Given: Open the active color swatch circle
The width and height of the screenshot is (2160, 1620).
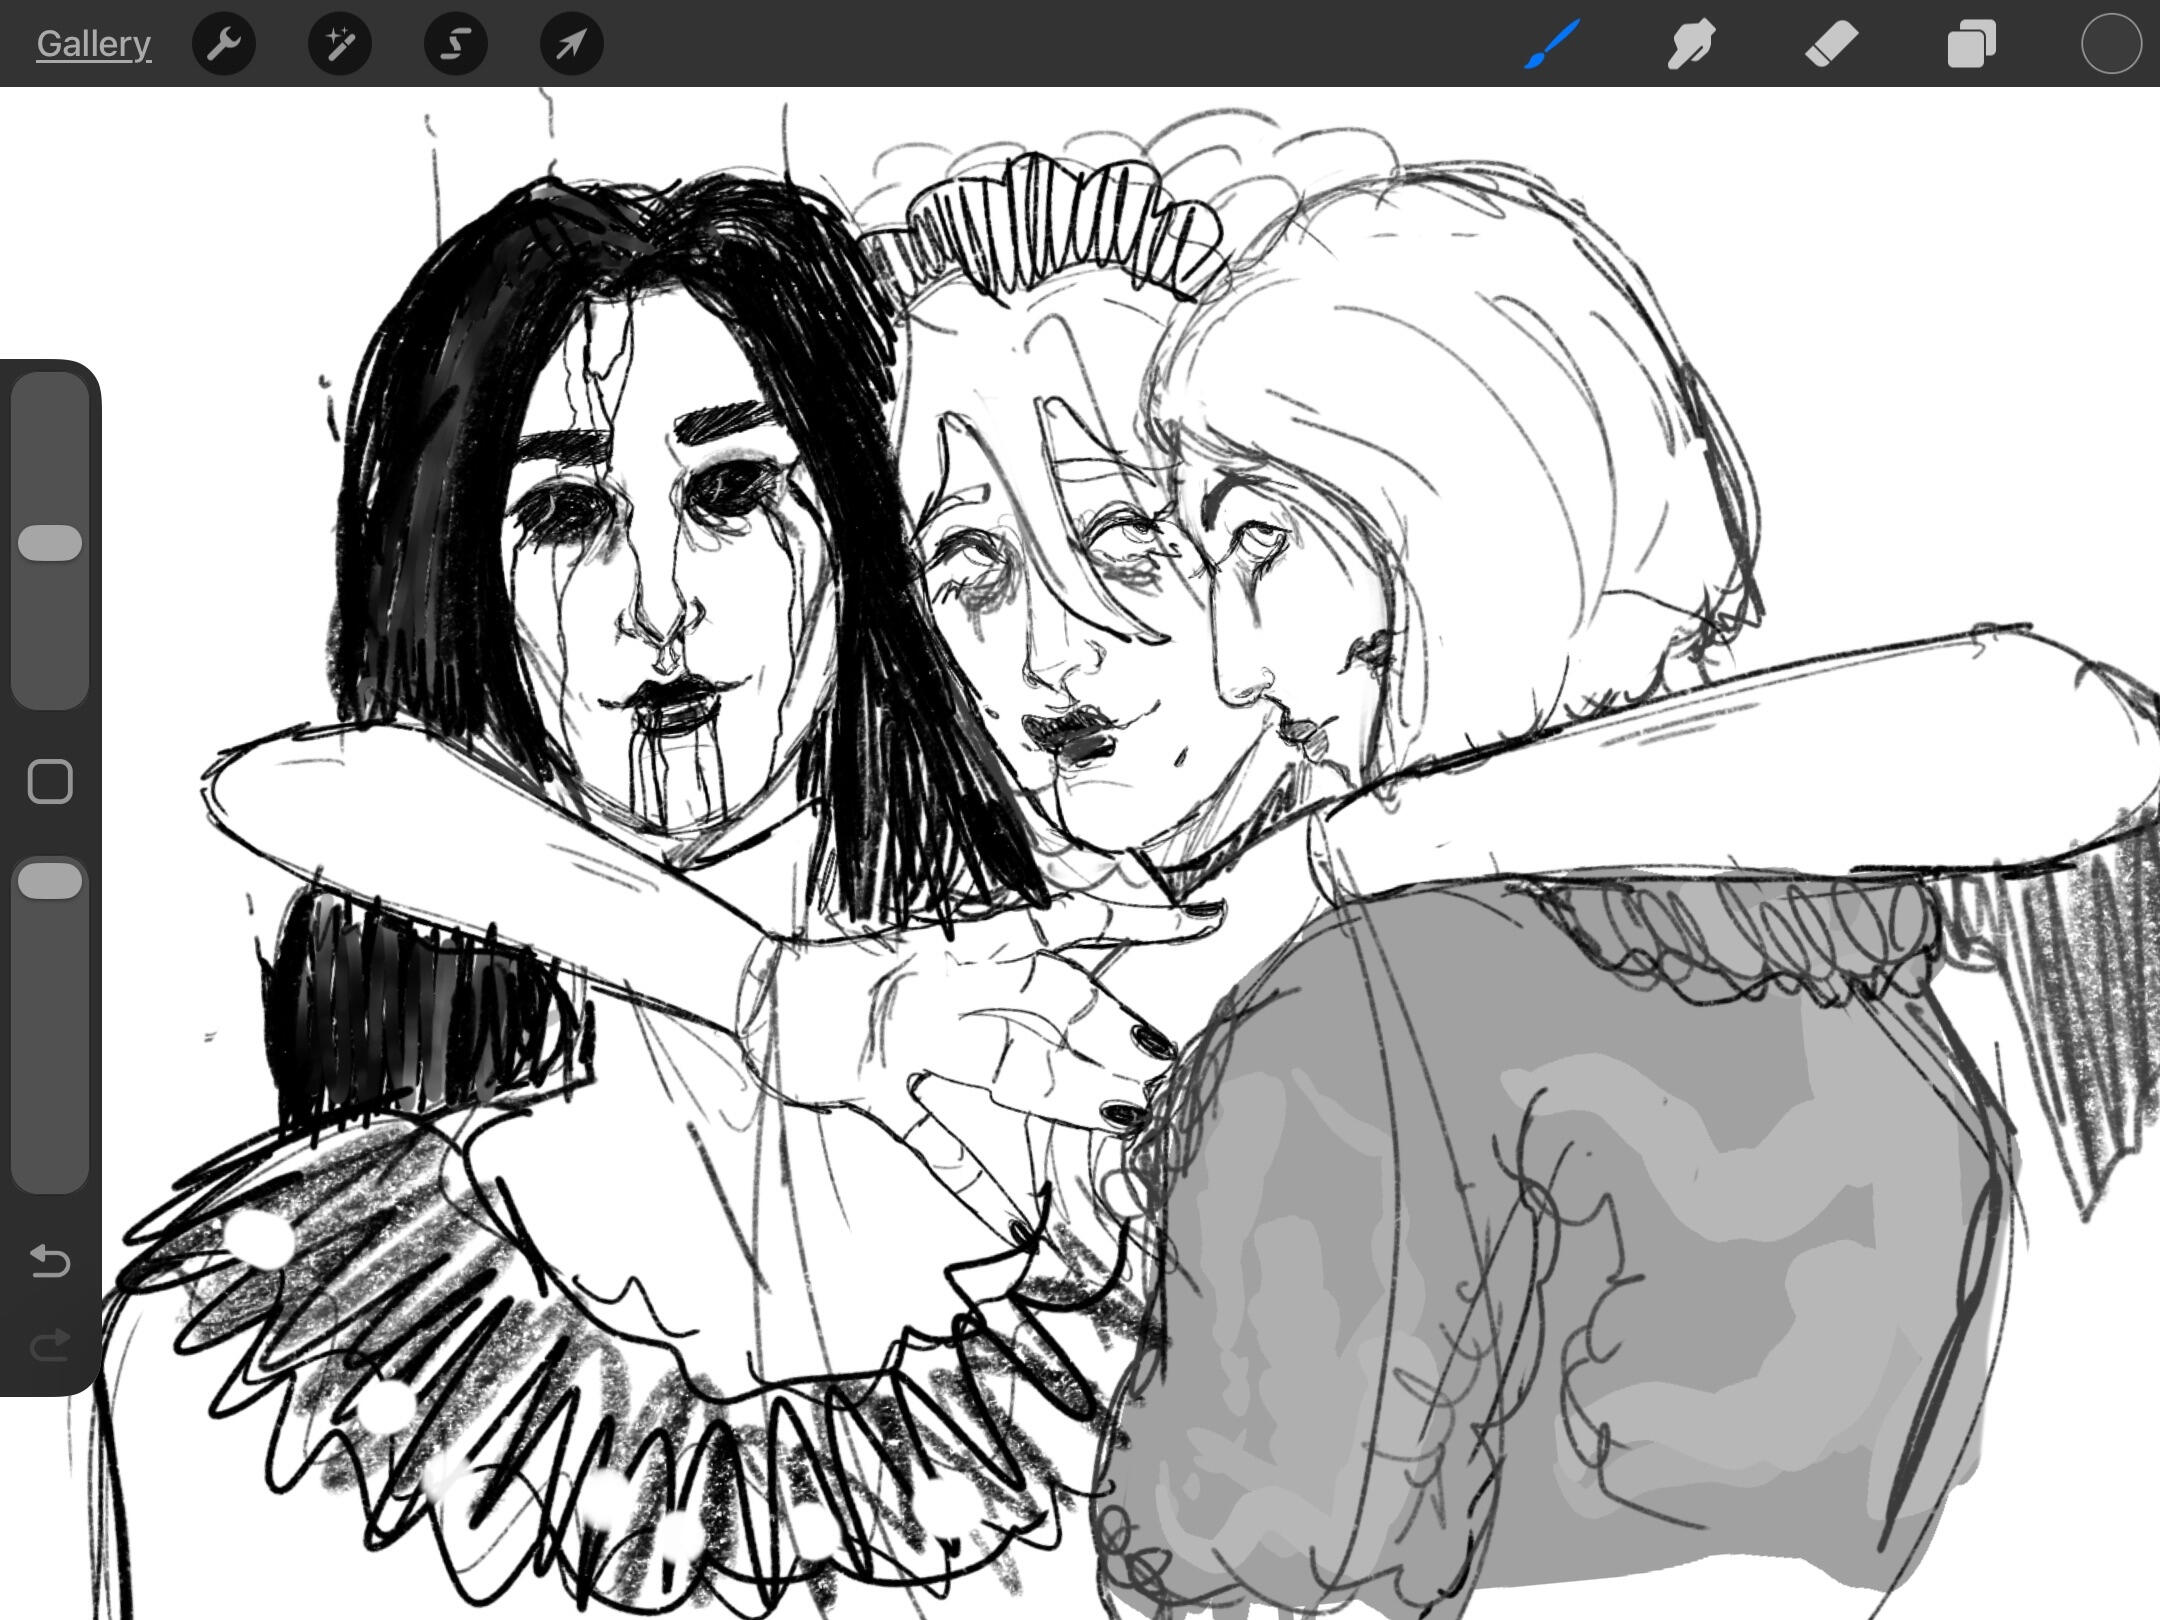Looking at the screenshot, I should [2111, 44].
